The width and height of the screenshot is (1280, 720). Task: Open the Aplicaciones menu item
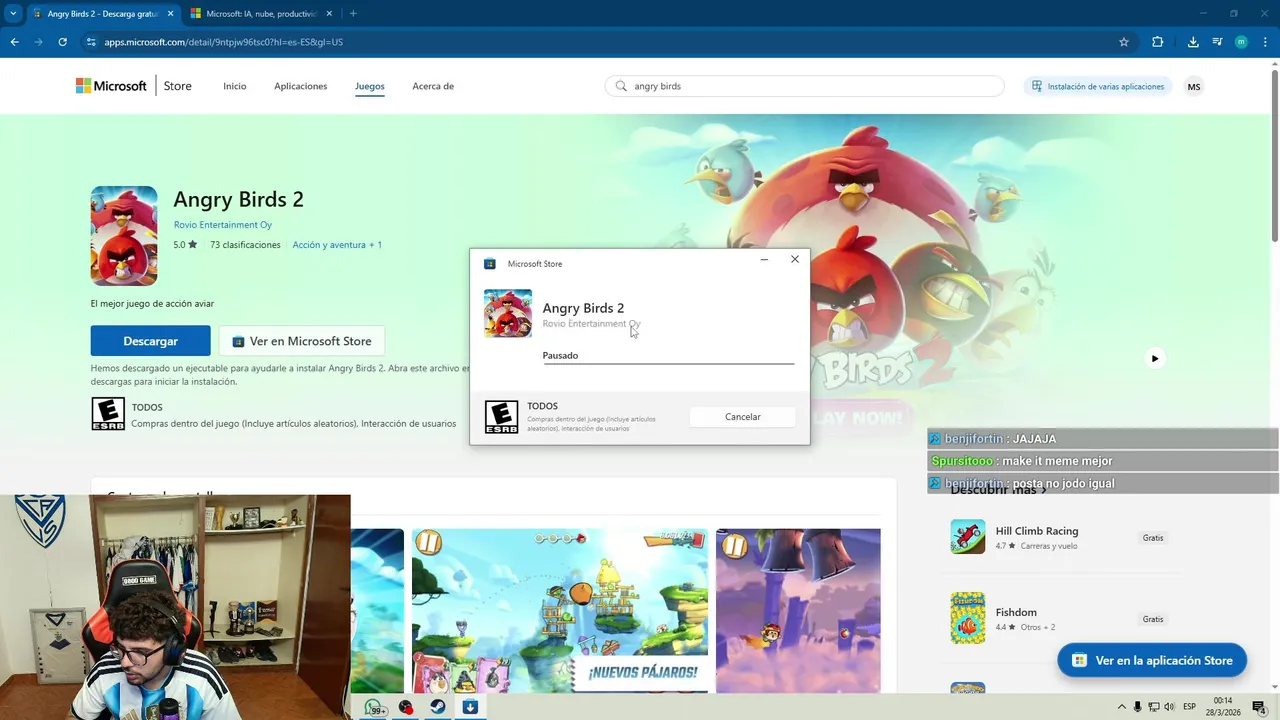pyautogui.click(x=301, y=86)
